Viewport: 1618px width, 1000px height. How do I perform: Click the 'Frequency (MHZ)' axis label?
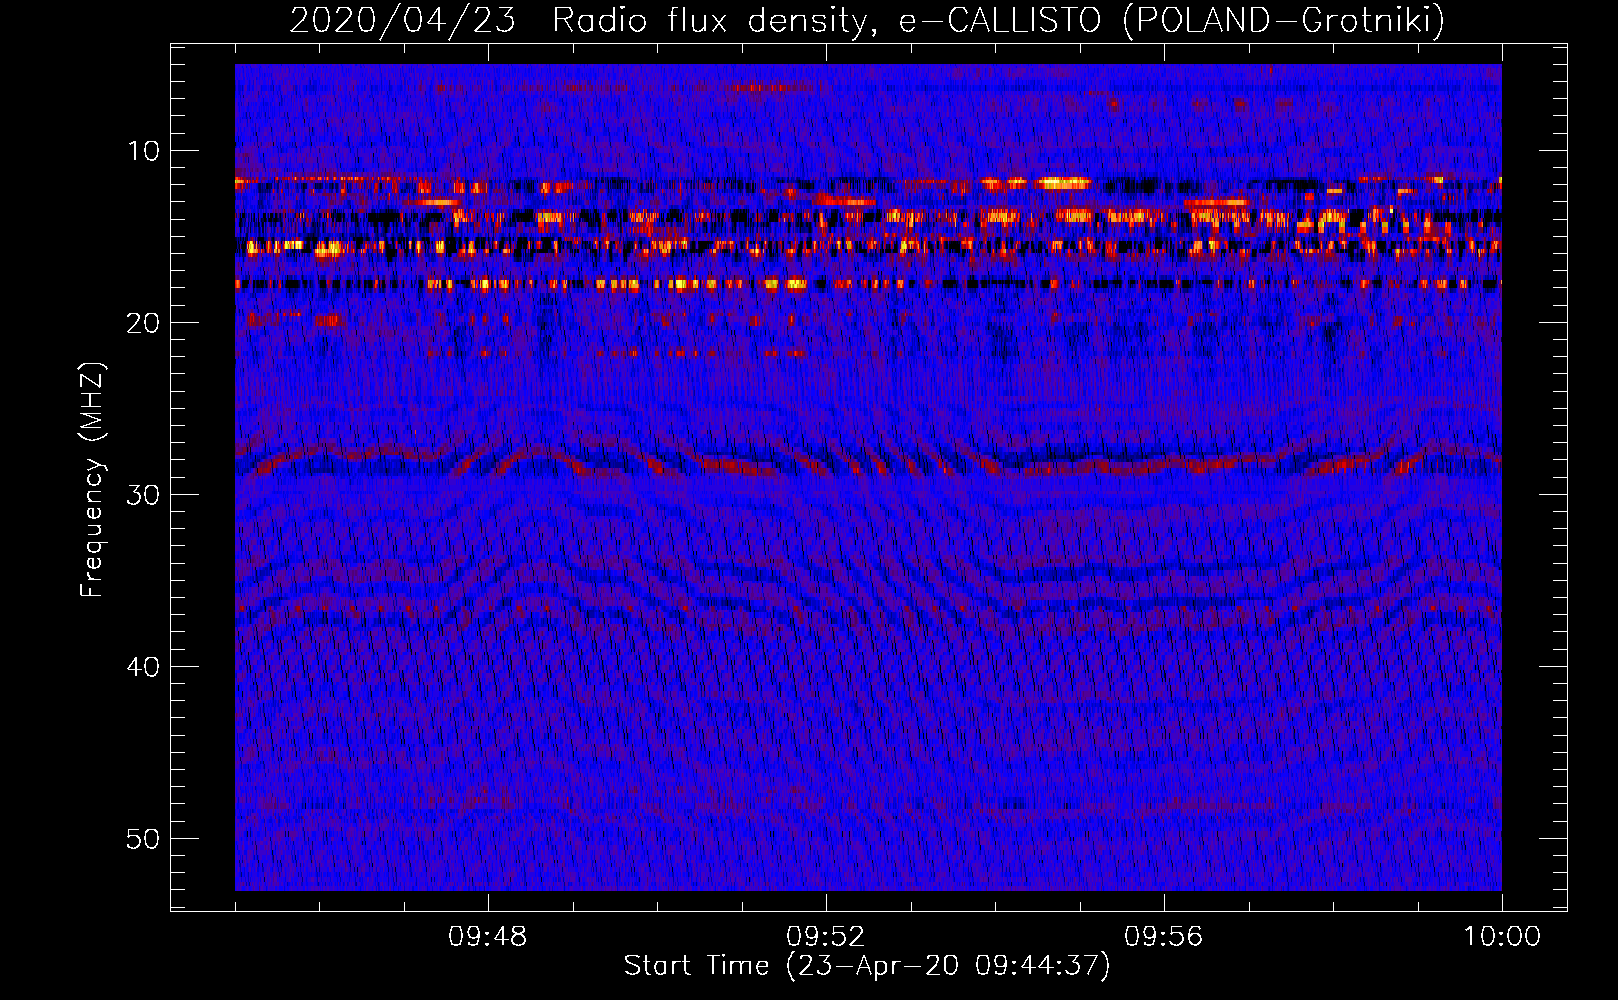coord(92,480)
